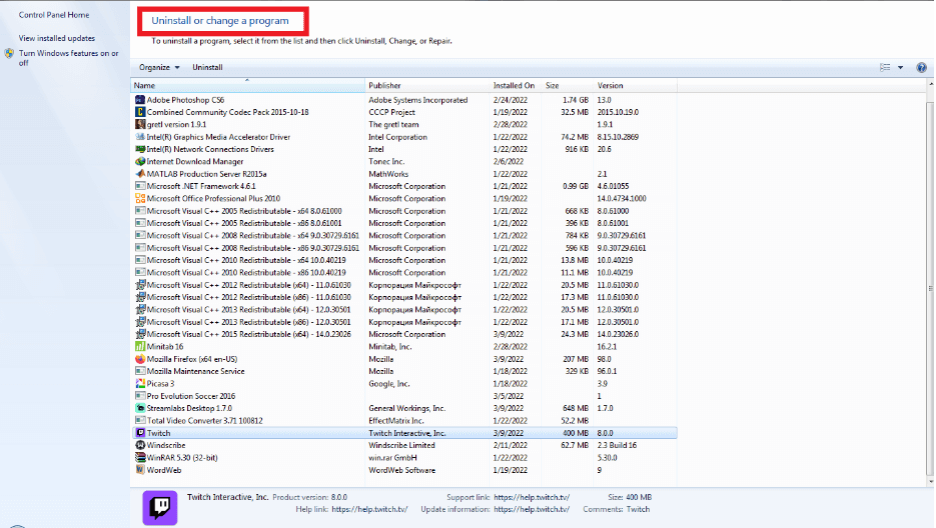
Task: Click the Uninstall toolbar button
Action: (207, 67)
